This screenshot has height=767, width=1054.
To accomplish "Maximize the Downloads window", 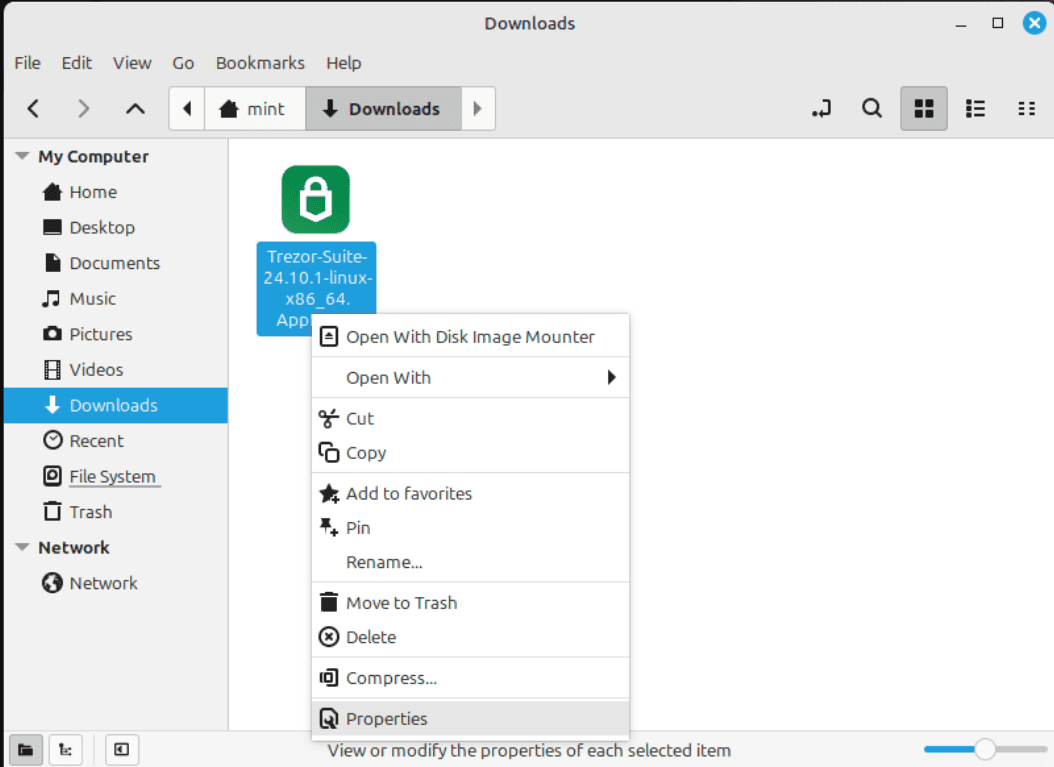I will click(998, 24).
